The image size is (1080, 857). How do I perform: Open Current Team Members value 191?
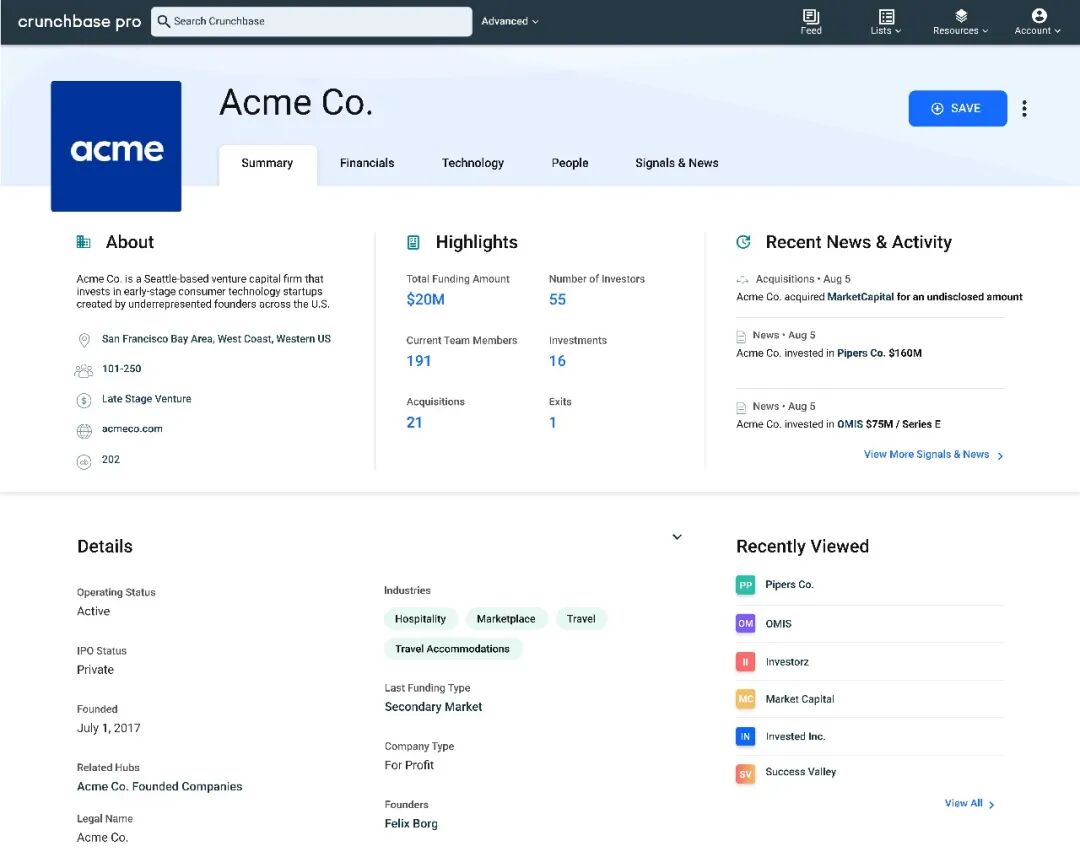[419, 360]
